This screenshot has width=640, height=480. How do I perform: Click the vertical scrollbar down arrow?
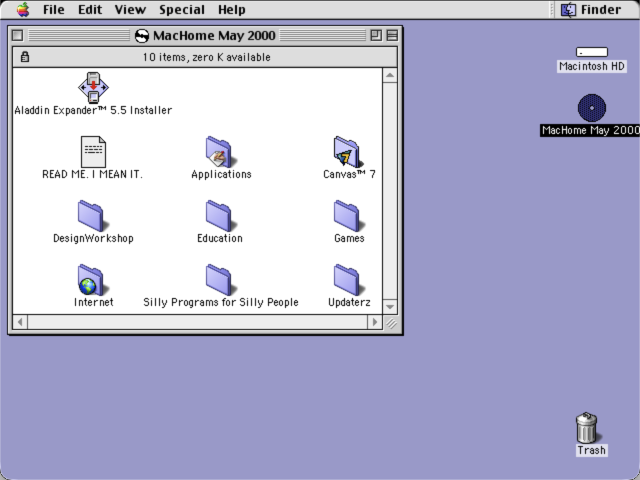(x=390, y=307)
